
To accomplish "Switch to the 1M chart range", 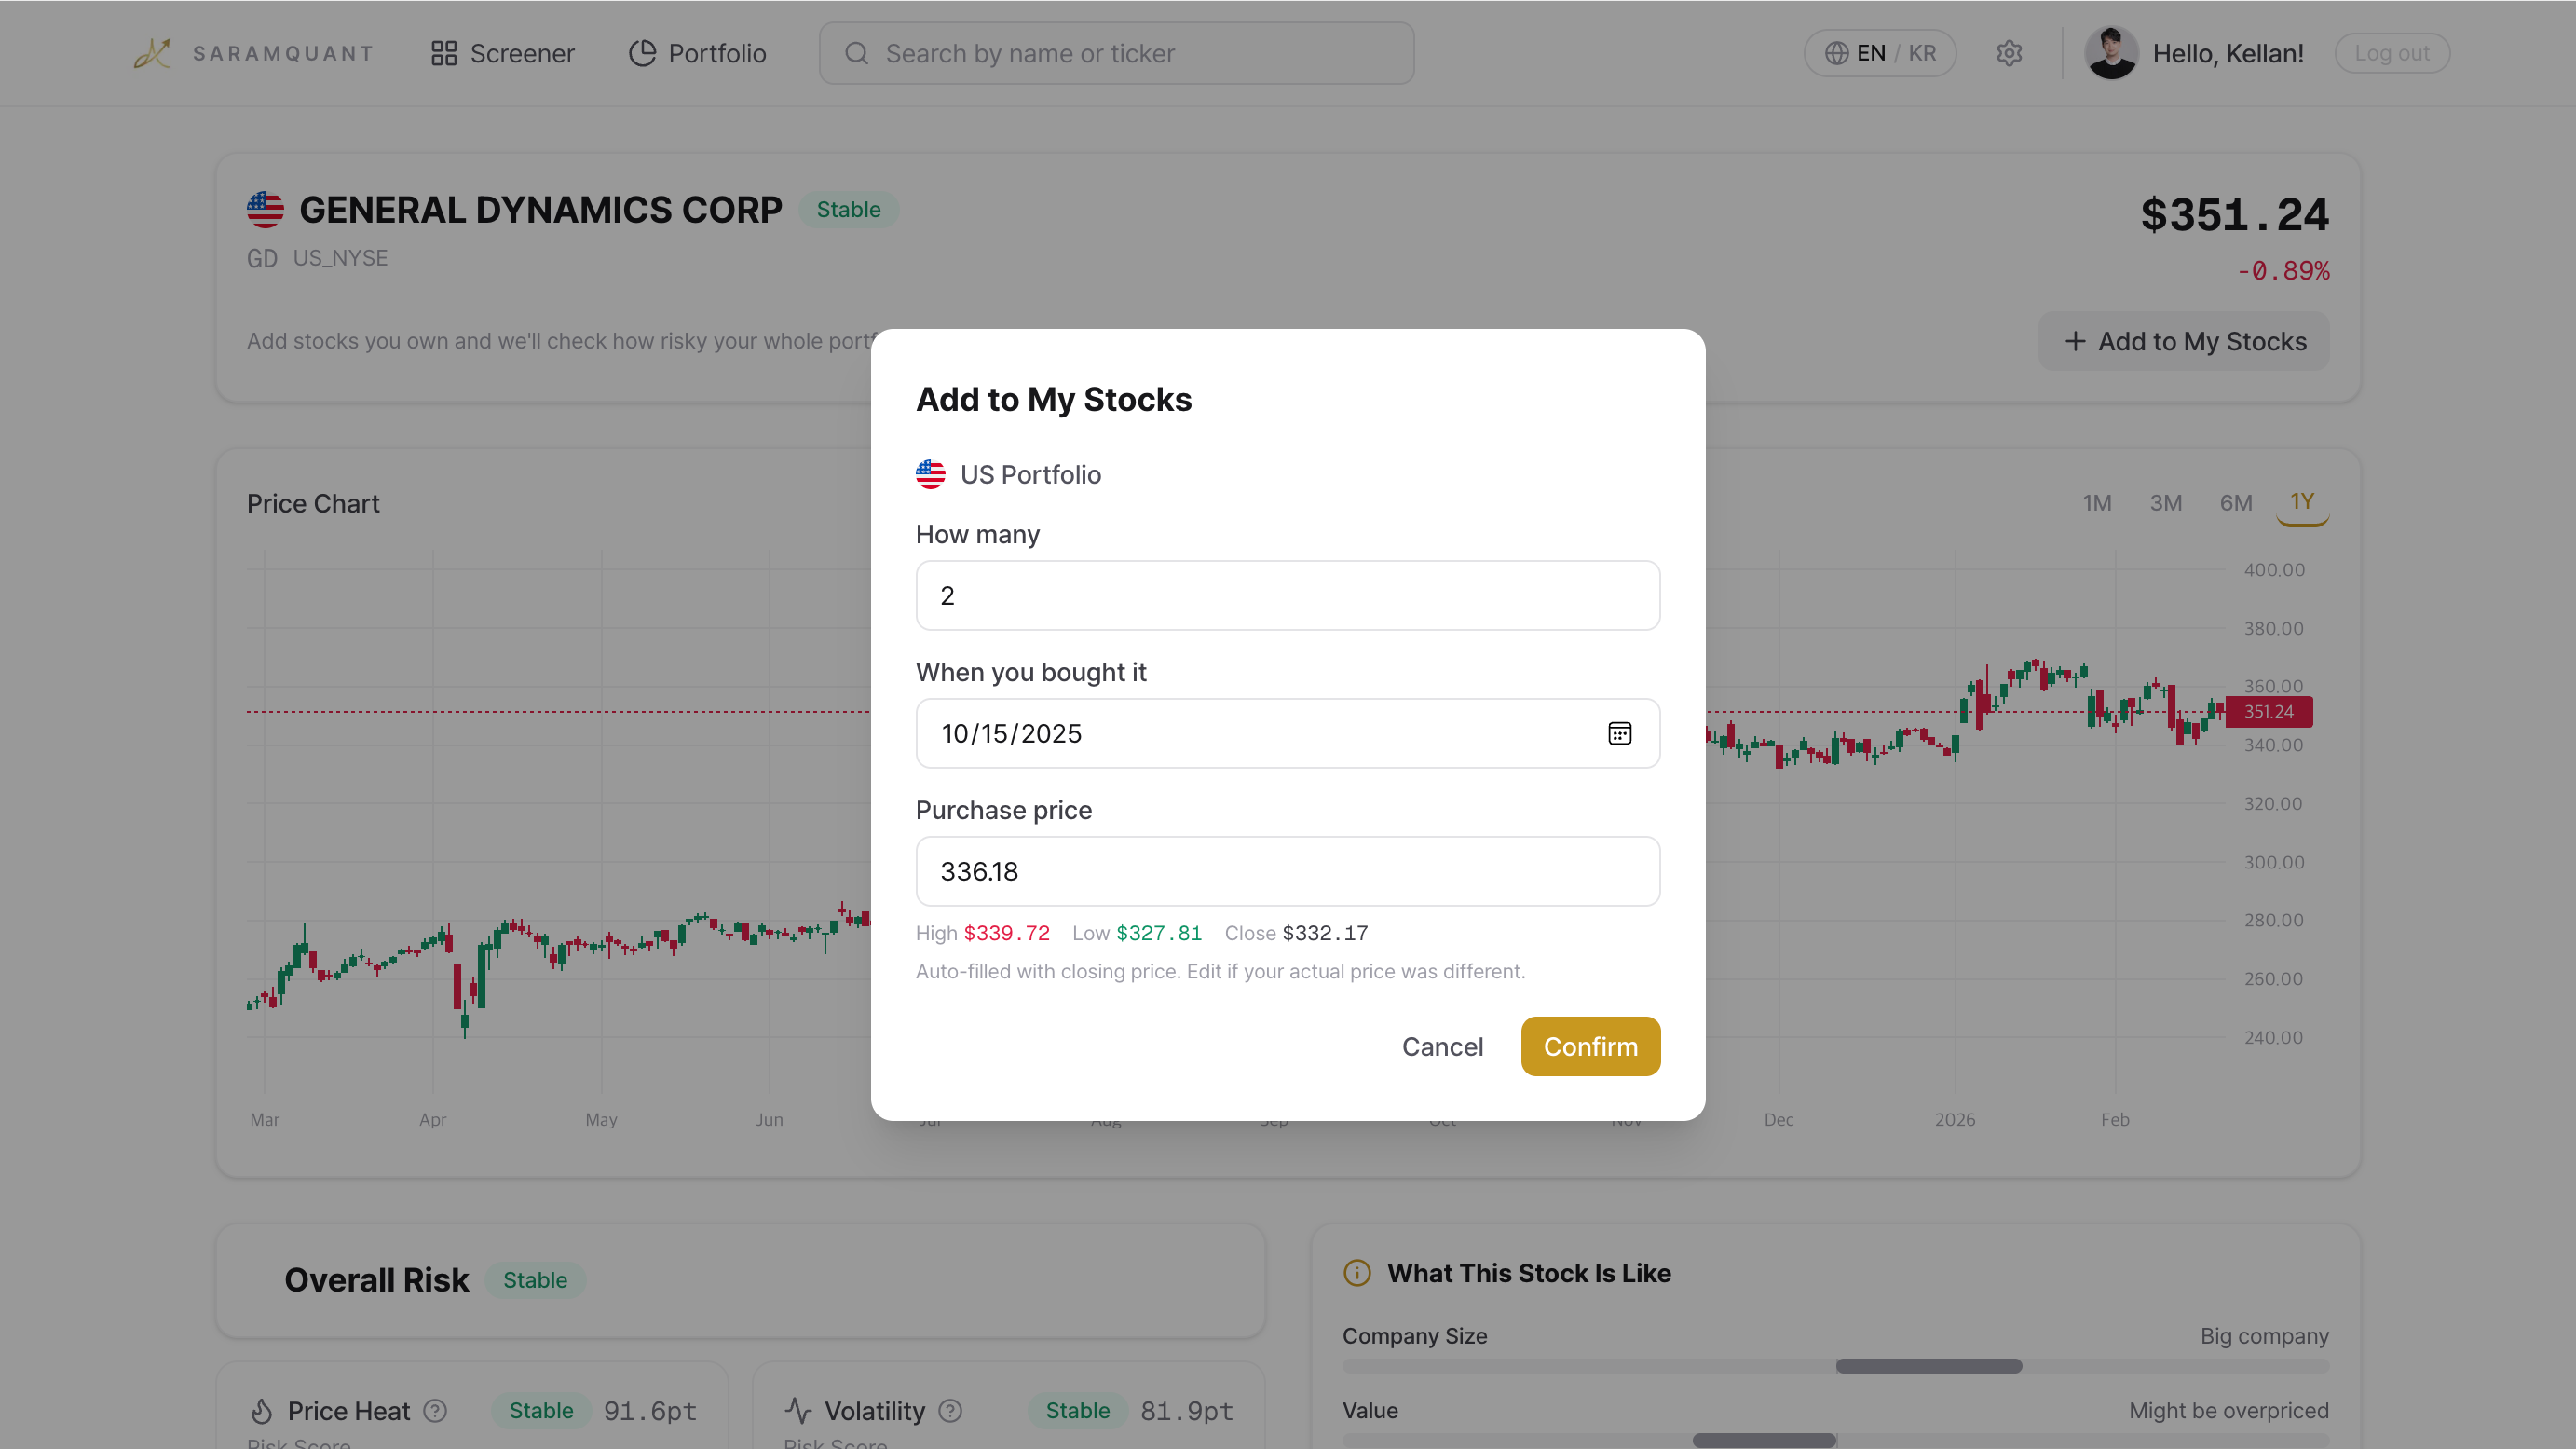I will [x=2097, y=503].
